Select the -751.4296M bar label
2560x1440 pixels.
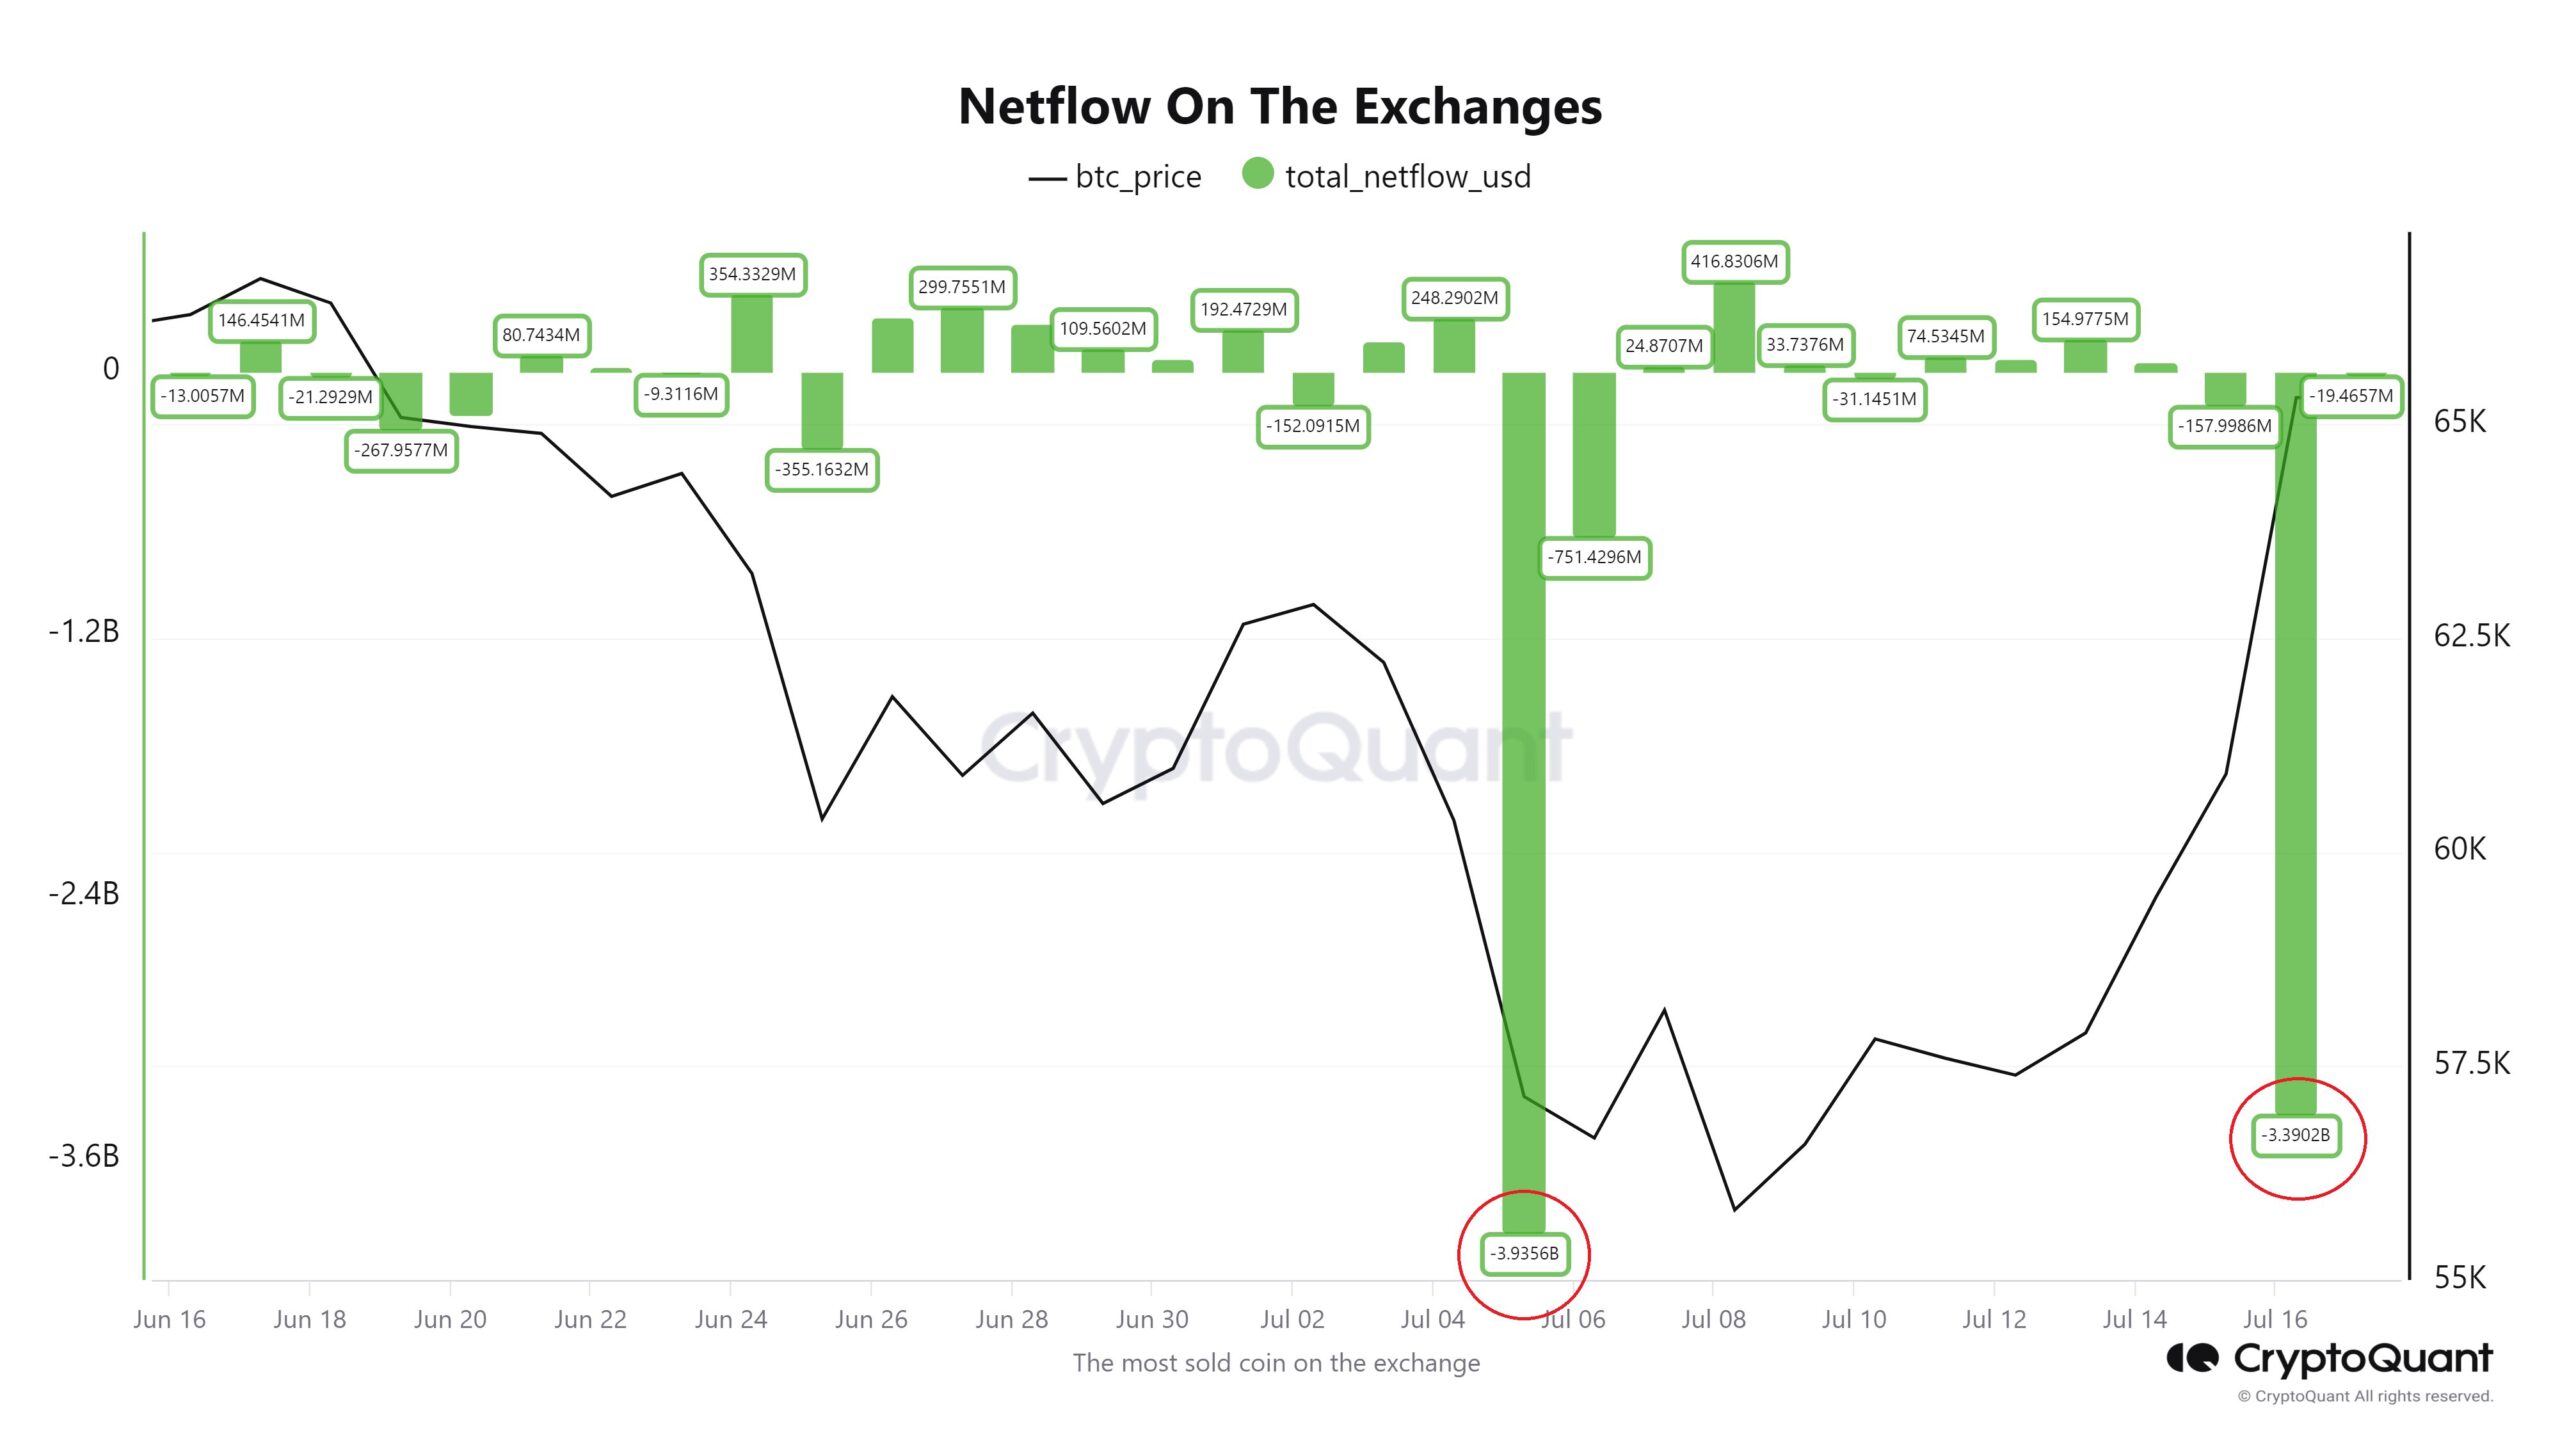(x=1594, y=558)
